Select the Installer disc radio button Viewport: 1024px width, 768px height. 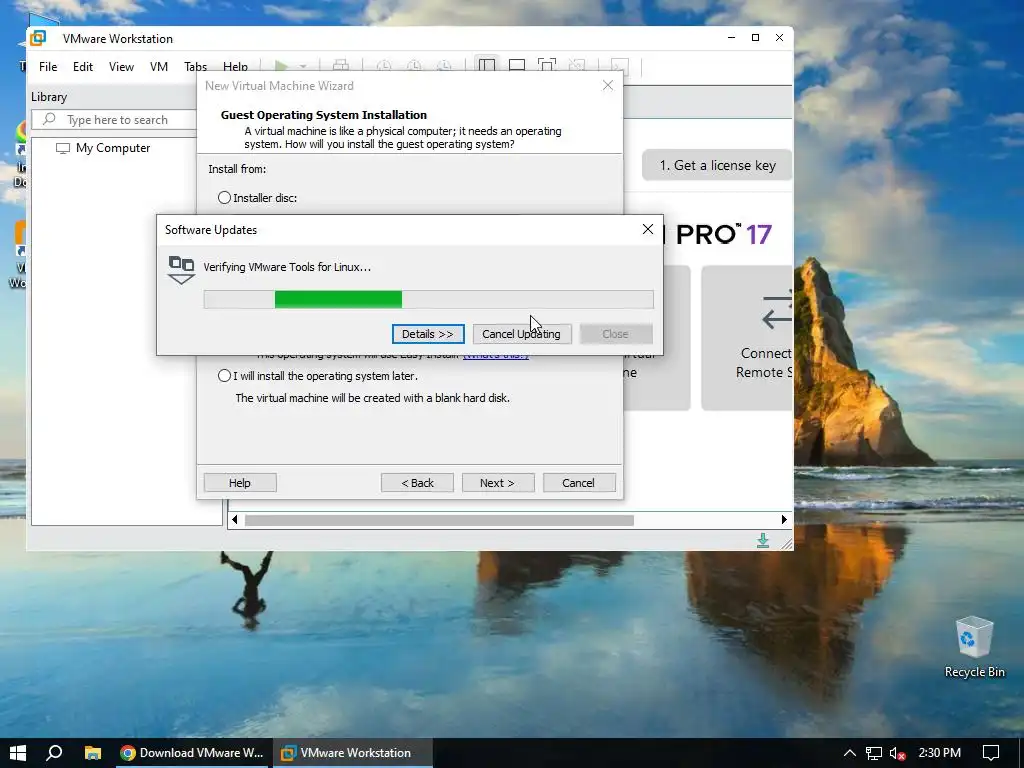pyautogui.click(x=224, y=197)
